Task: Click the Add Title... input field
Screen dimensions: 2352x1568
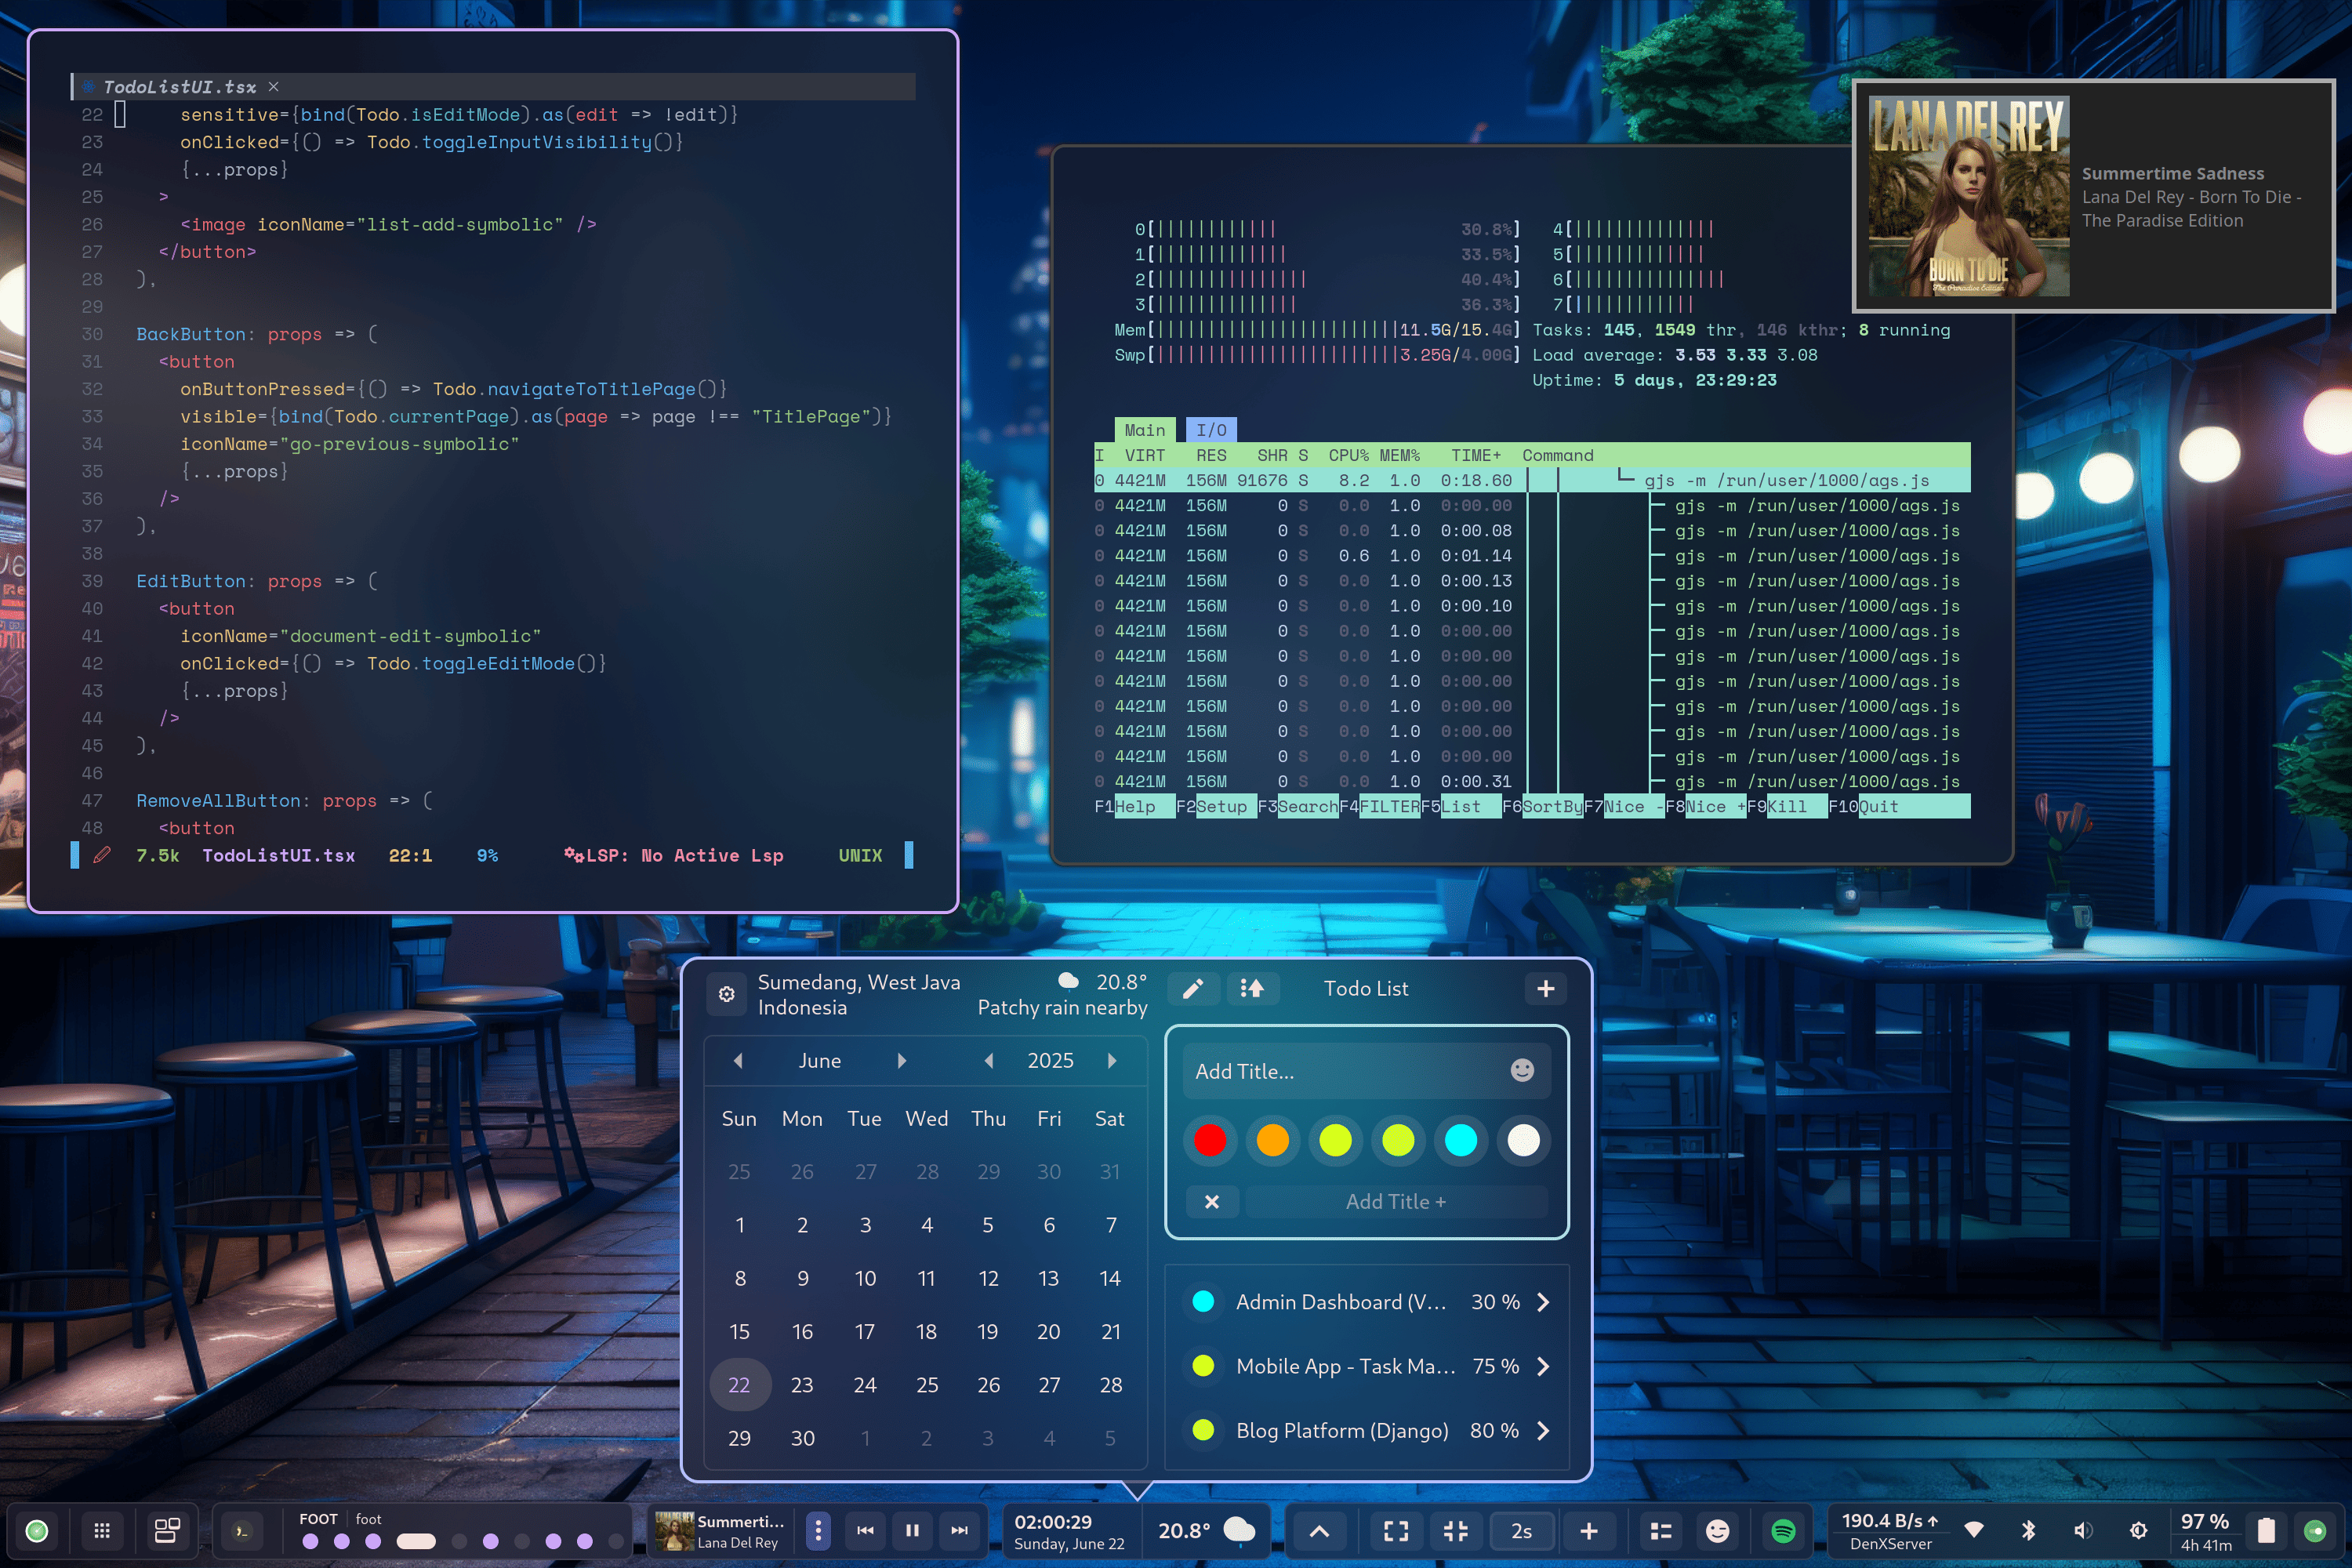Action: pos(1367,1071)
